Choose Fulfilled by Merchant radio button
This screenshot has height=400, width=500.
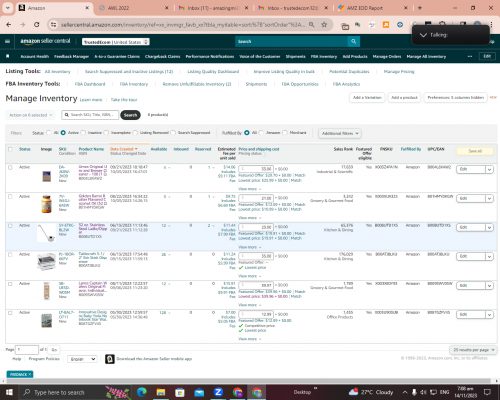click(x=285, y=133)
